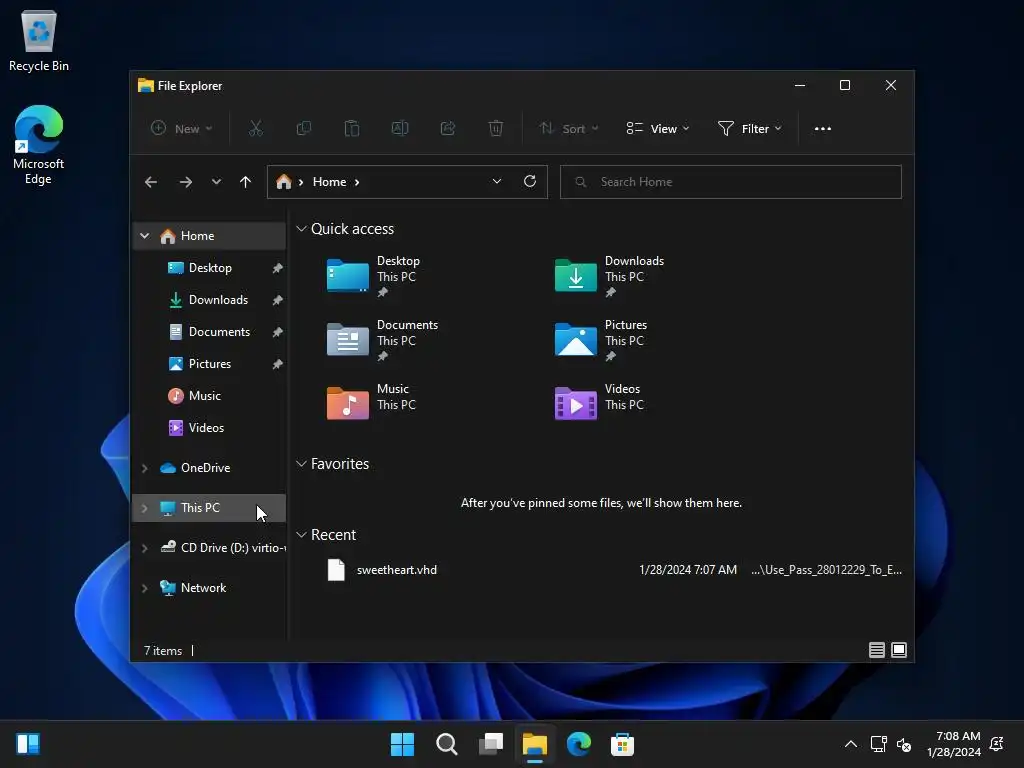Click the Cut scissors icon in toolbar
The height and width of the screenshot is (768, 1024).
pos(255,129)
